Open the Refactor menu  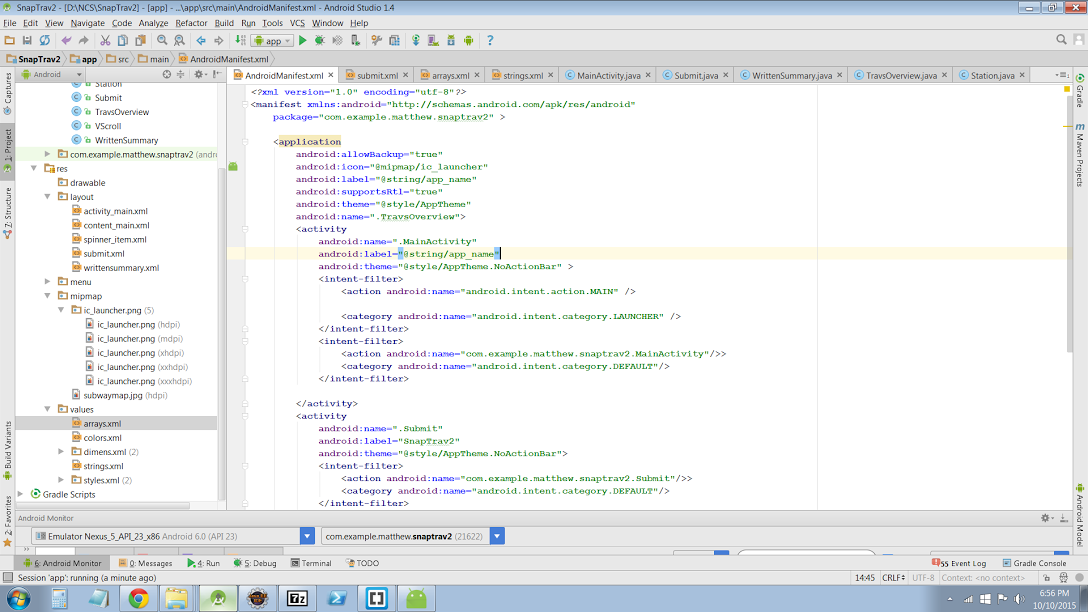pyautogui.click(x=191, y=22)
